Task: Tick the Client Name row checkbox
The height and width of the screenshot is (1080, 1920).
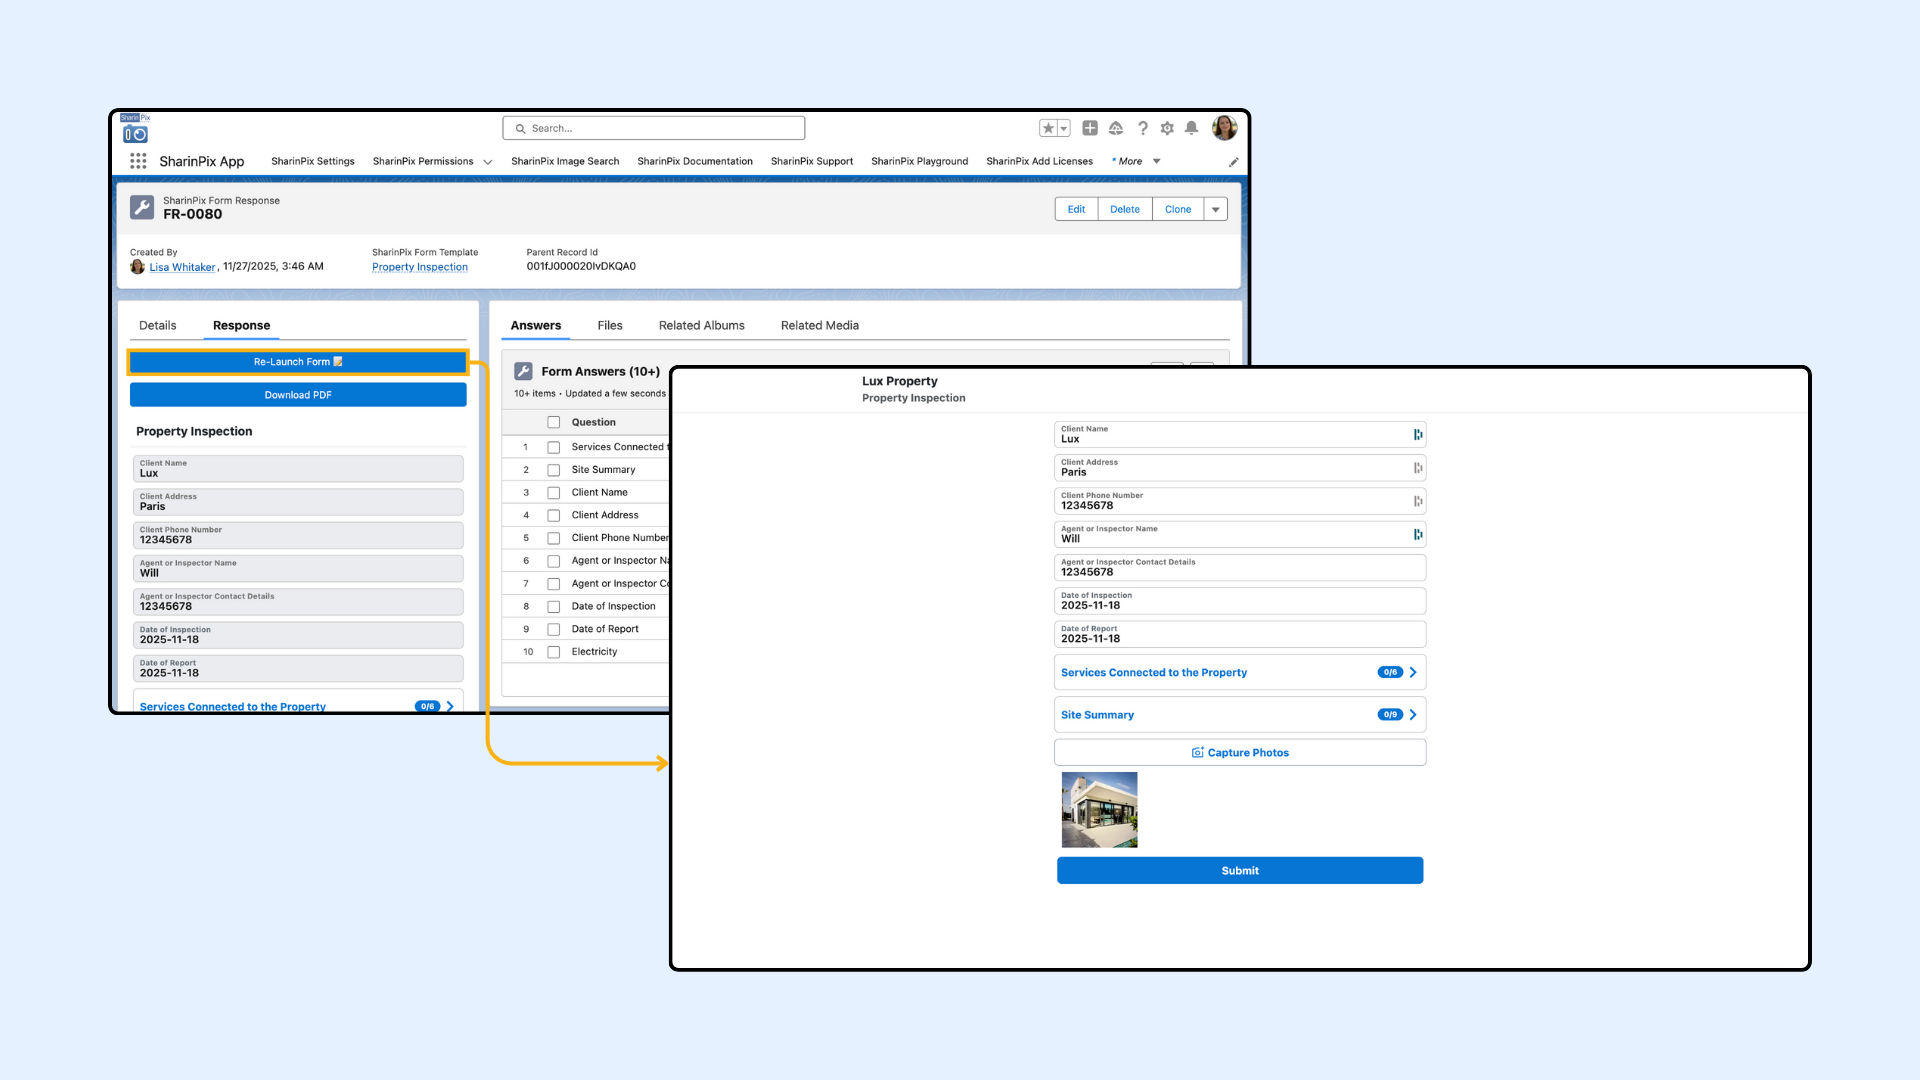Action: coord(553,493)
